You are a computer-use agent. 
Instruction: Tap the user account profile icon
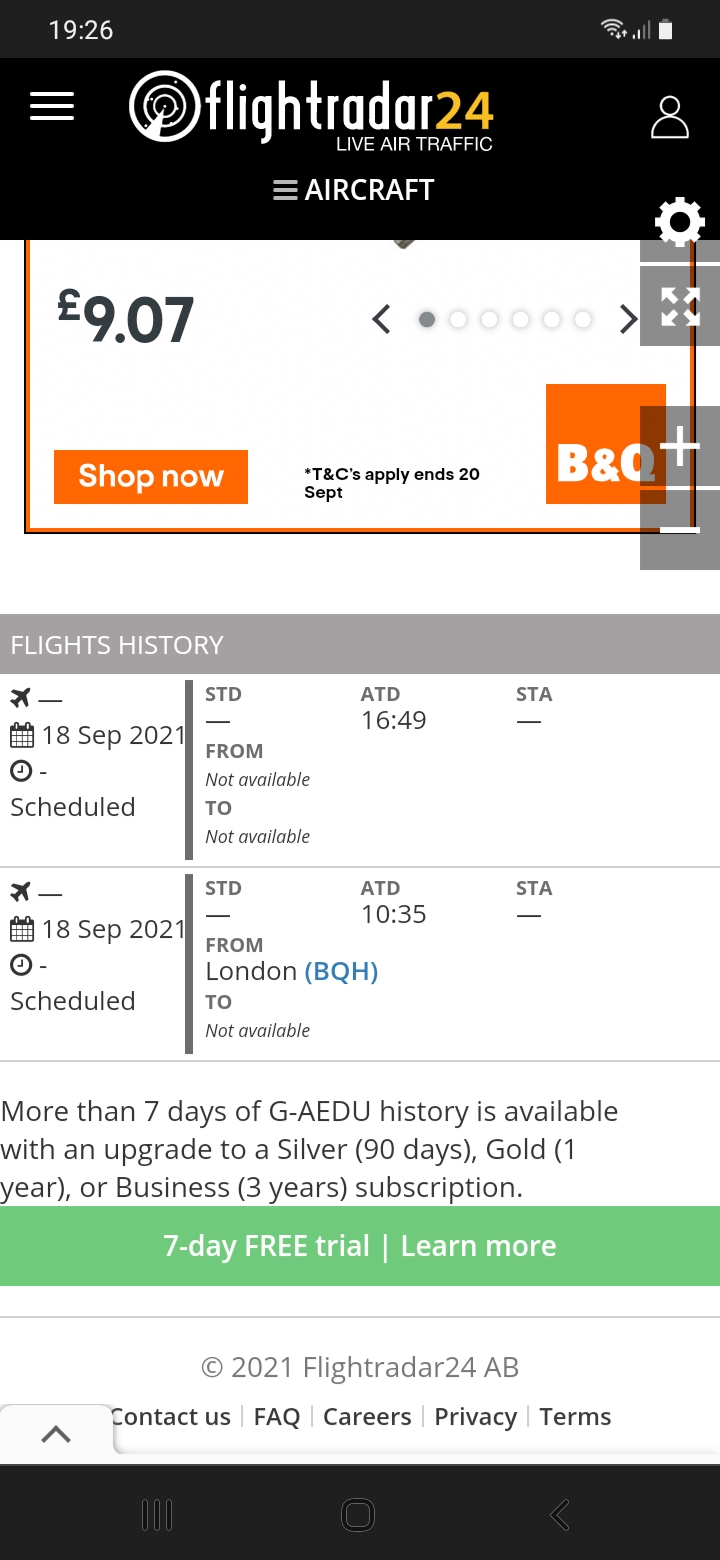(x=669, y=117)
